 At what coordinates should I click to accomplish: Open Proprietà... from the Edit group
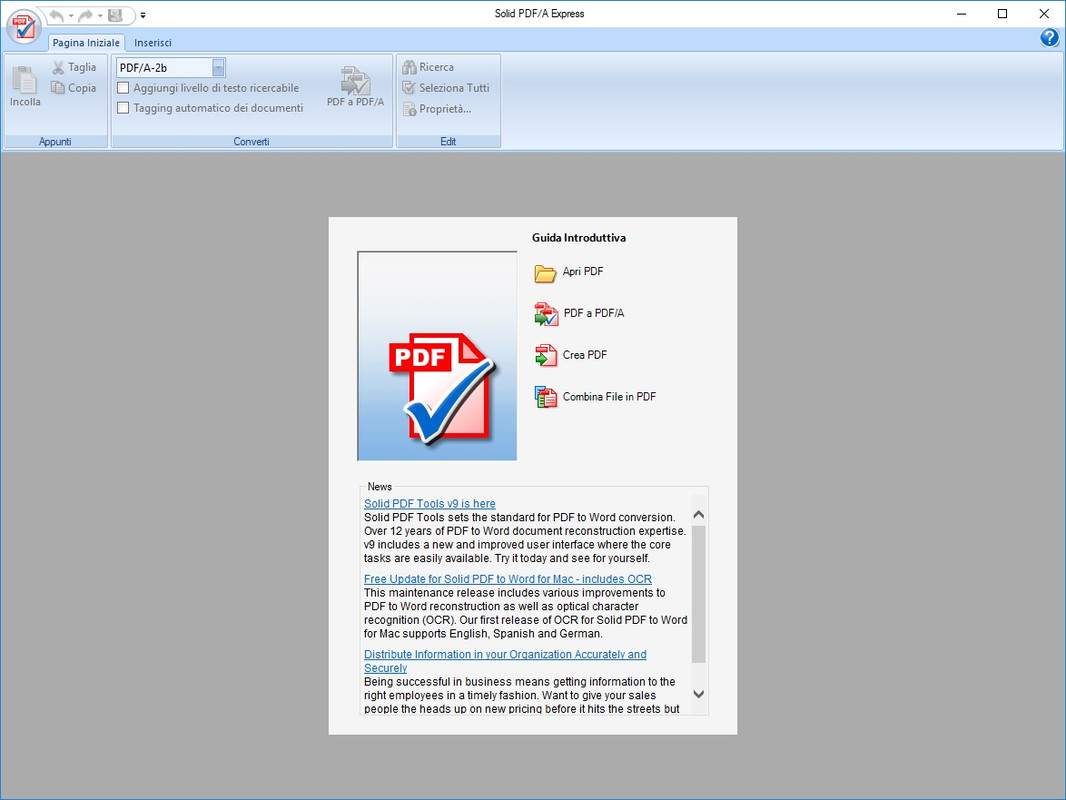pyautogui.click(x=437, y=109)
